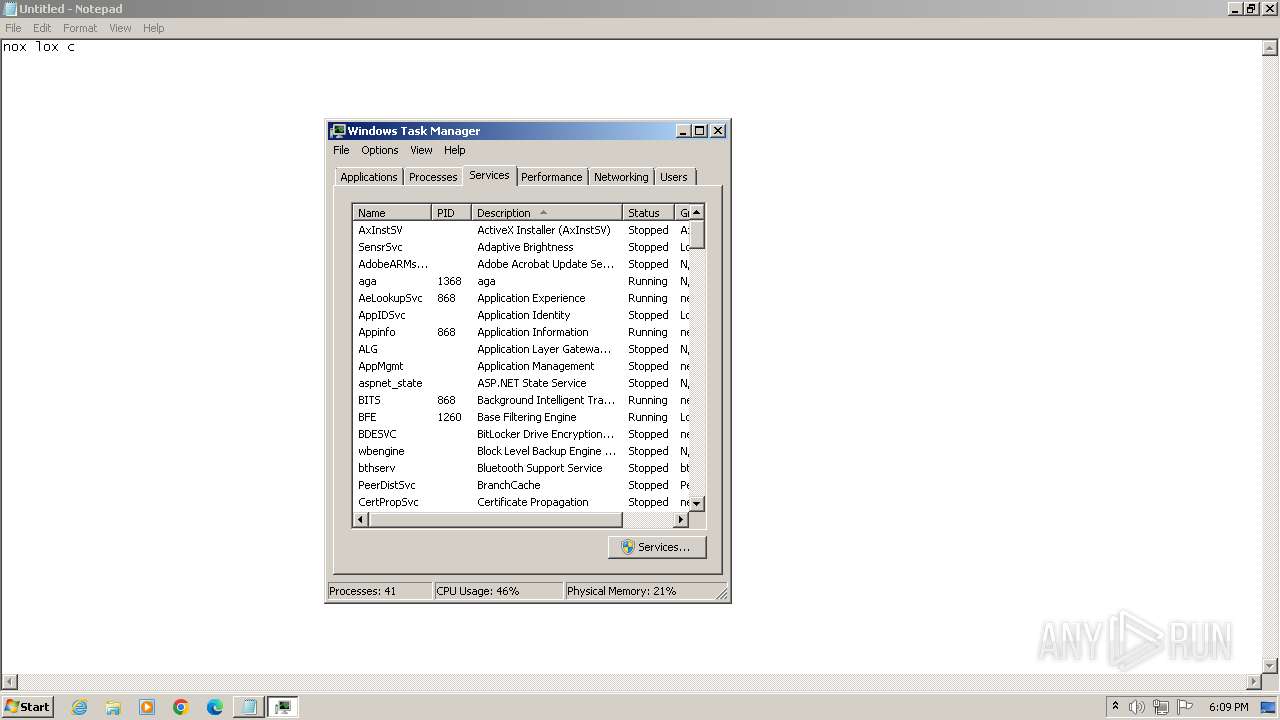Switch to the Applications tab
This screenshot has height=720, width=1280.
coord(368,177)
